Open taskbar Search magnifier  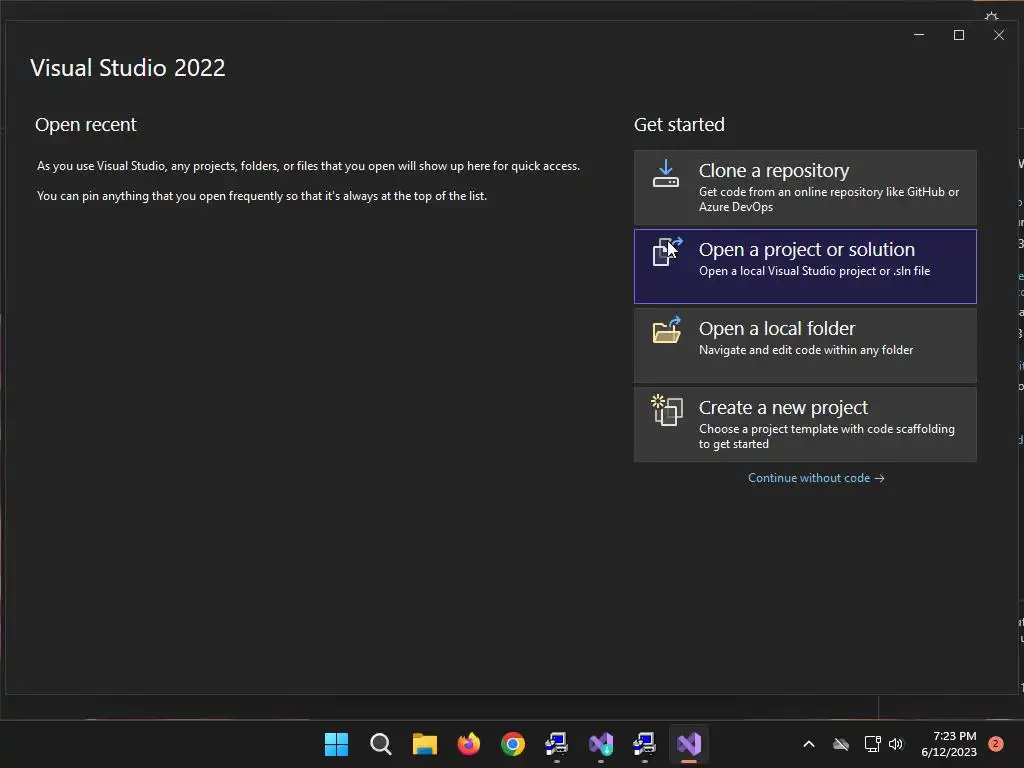[x=380, y=744]
